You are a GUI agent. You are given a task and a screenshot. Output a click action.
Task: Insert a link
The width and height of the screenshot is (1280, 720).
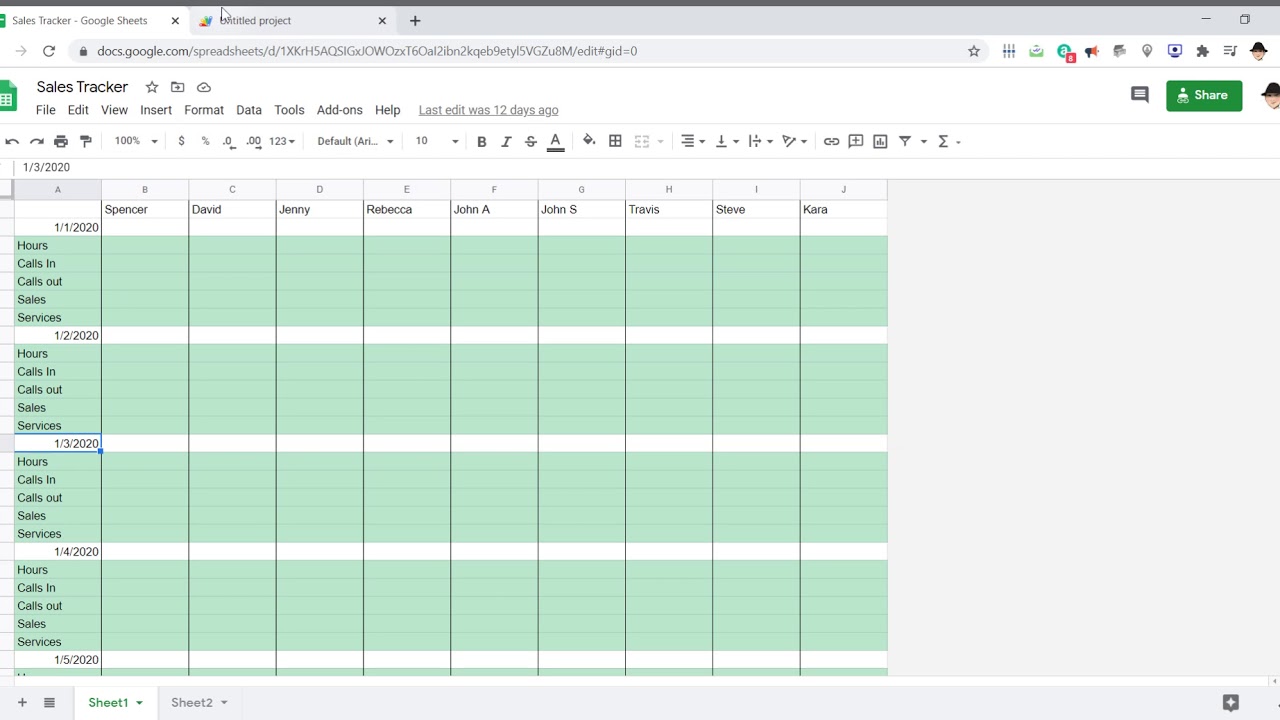(x=831, y=141)
